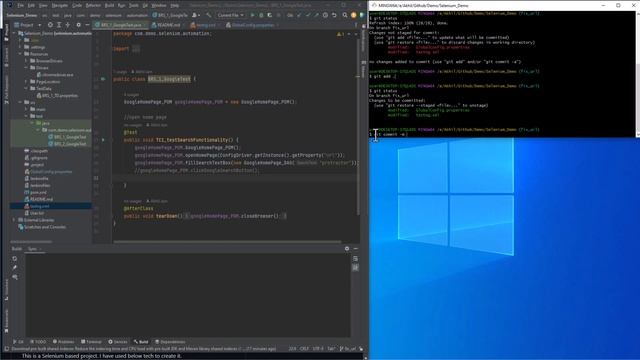
Task: Collapse the Resources folder in project tree
Action: click(20, 54)
